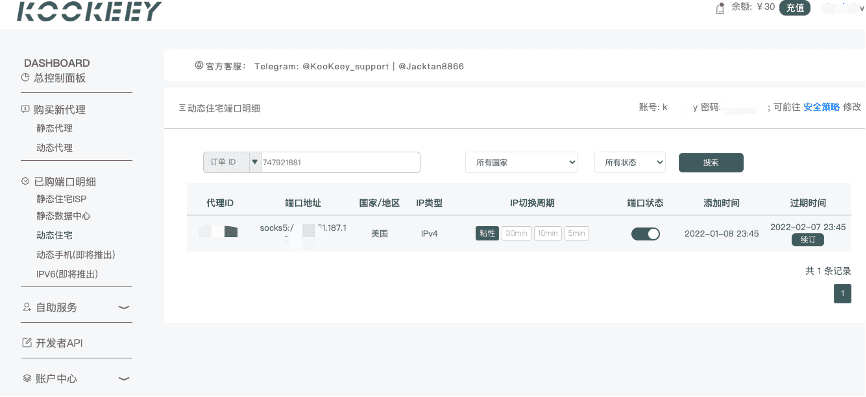The image size is (866, 397).
Task: Select 动态住宅 in the sidebar
Action: [55, 235]
